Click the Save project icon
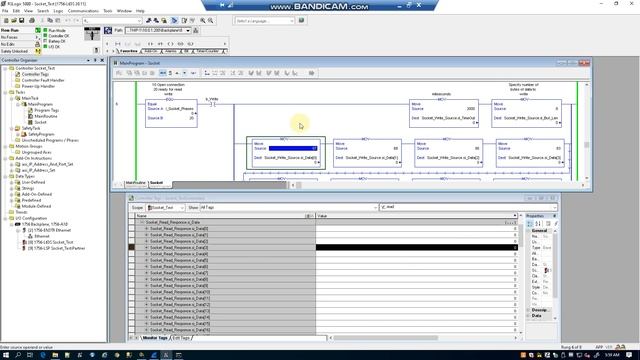This screenshot has width=640, height=360. click(x=21, y=20)
